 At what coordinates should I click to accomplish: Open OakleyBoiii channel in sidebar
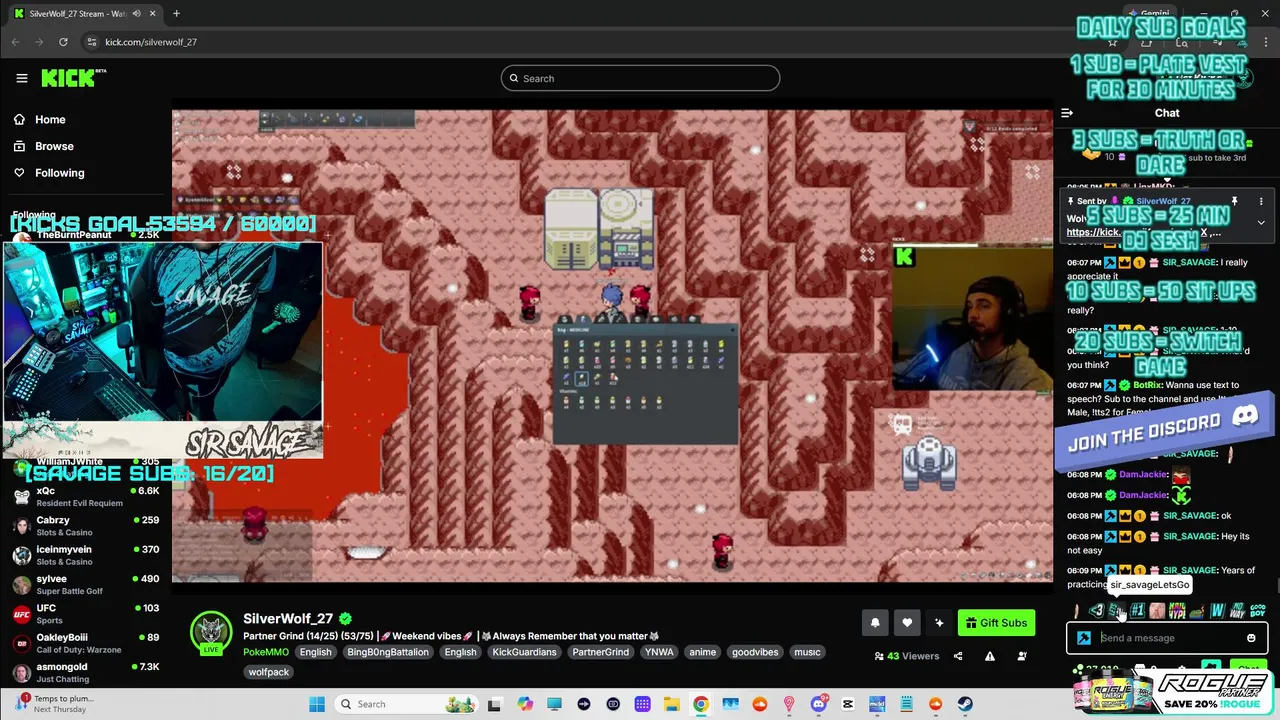tap(85, 642)
